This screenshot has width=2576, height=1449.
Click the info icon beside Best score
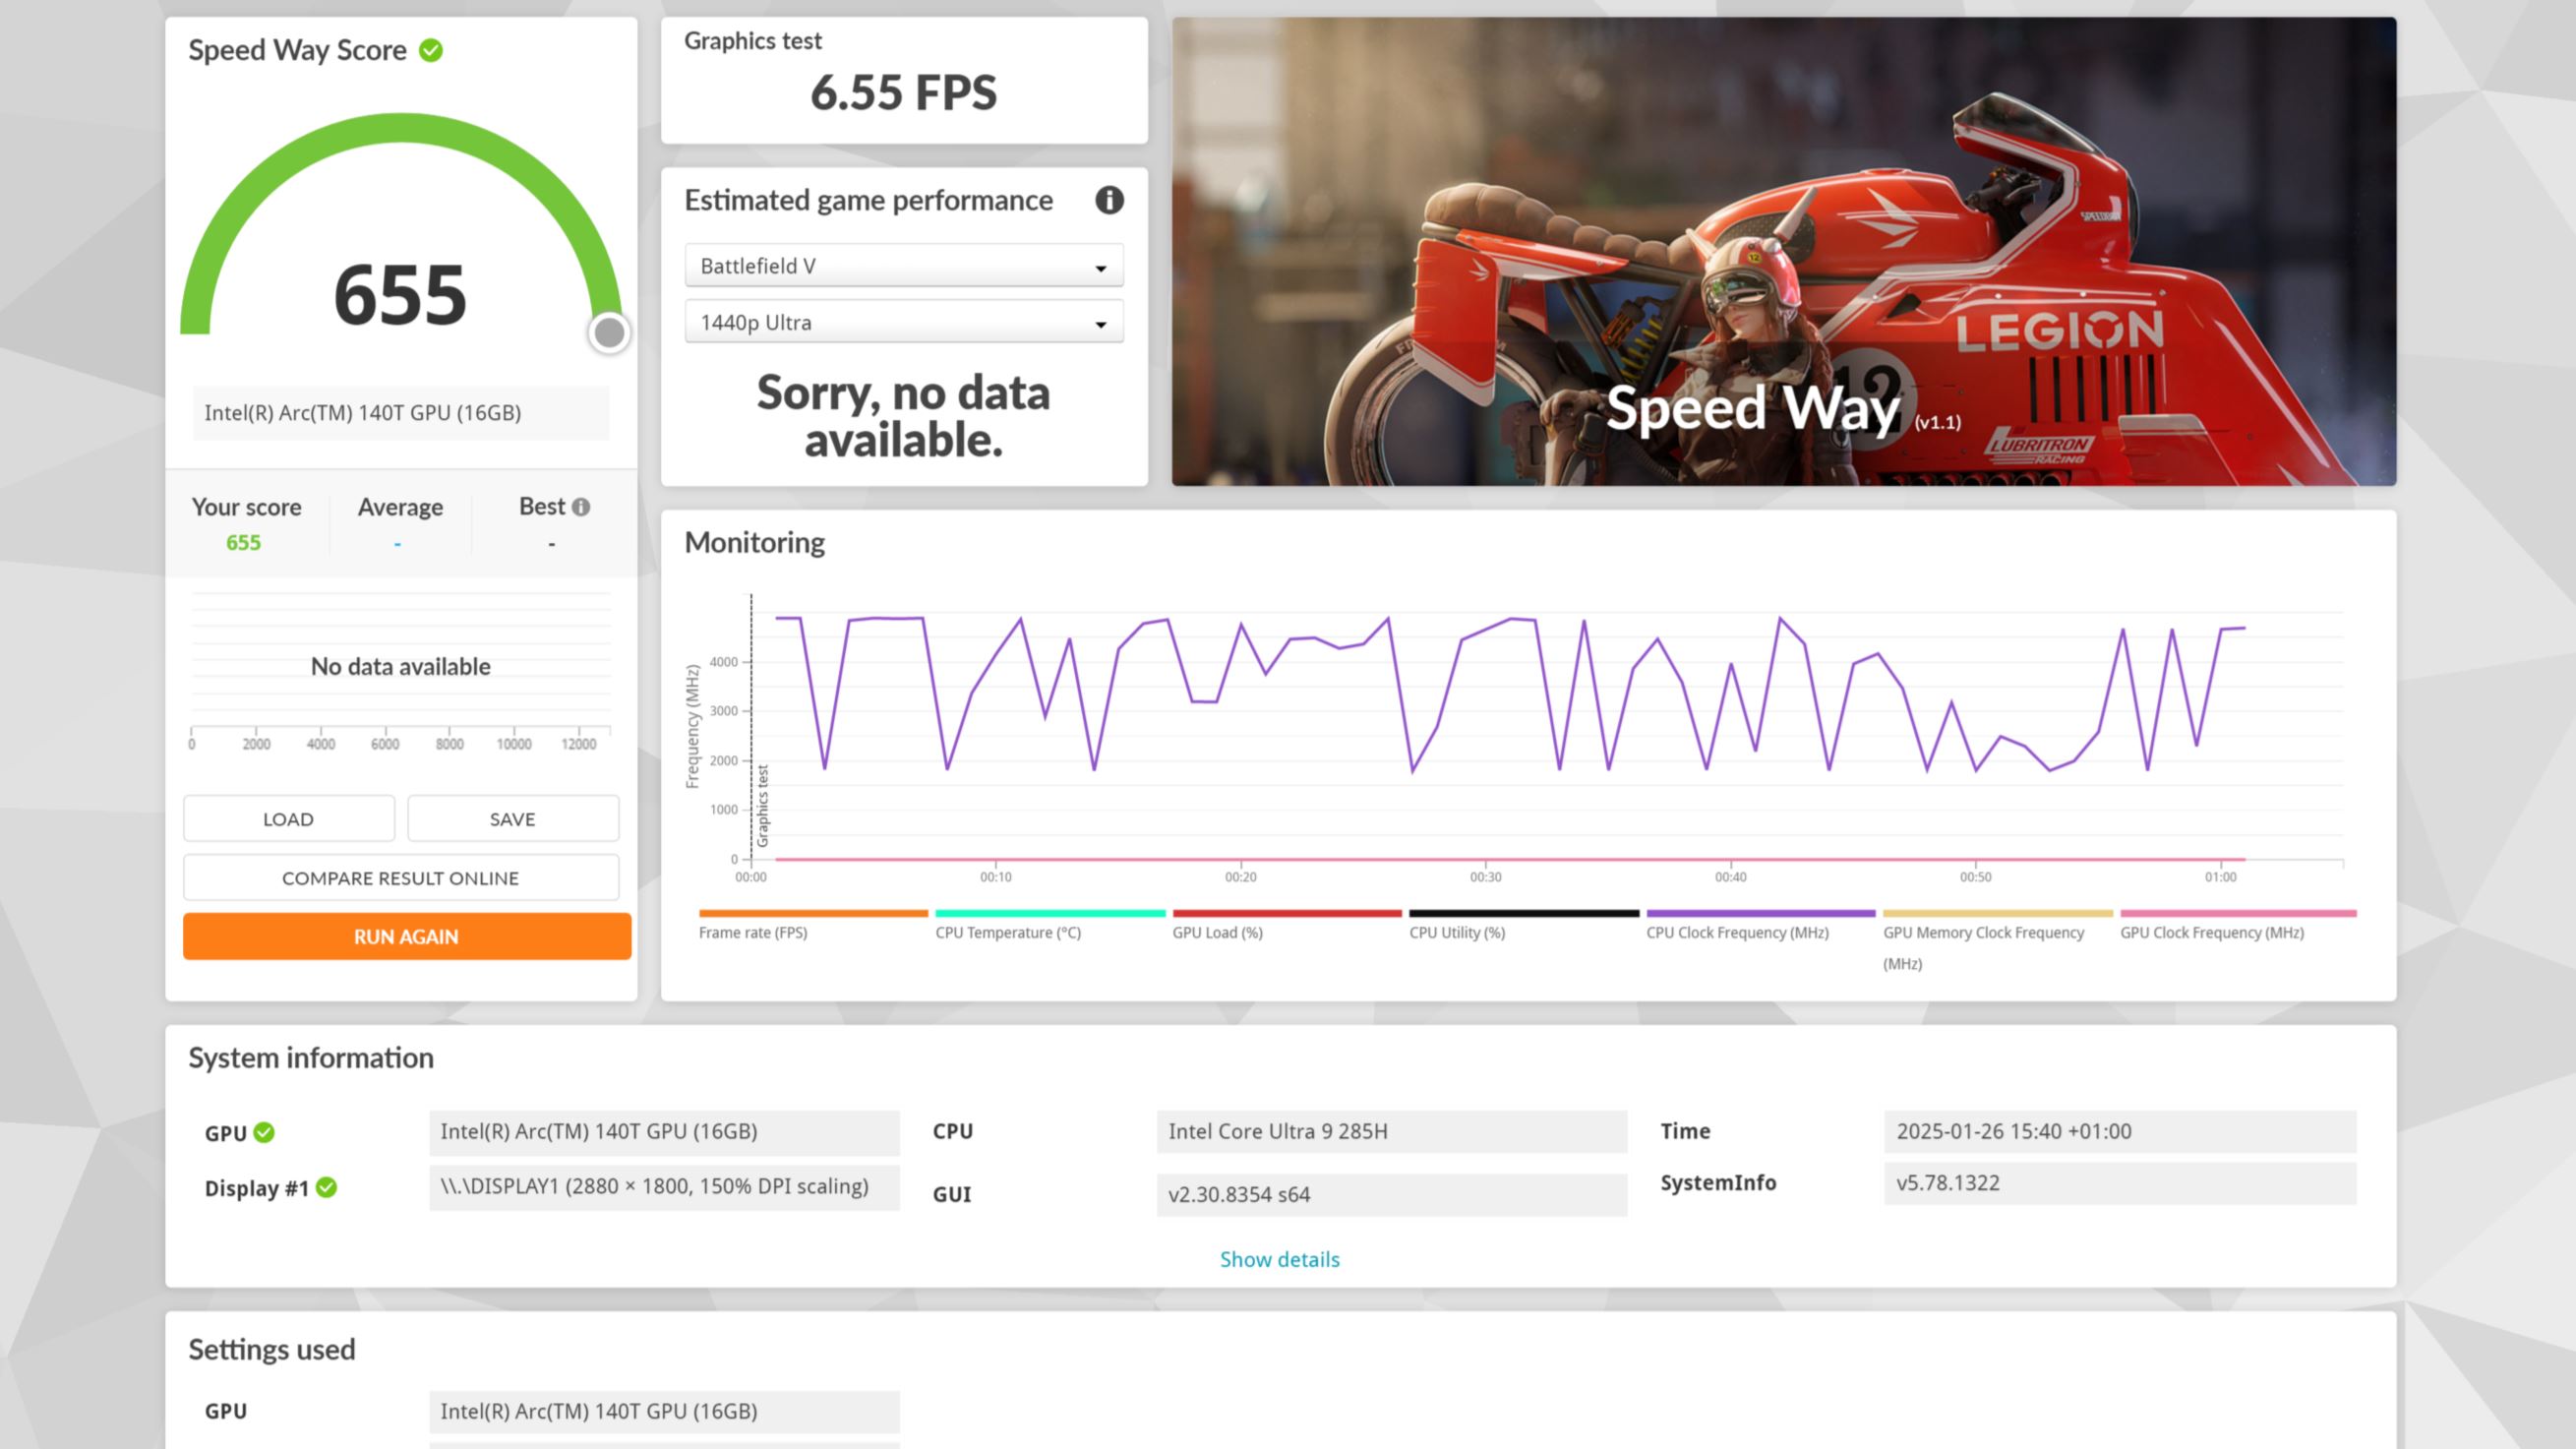pos(581,507)
